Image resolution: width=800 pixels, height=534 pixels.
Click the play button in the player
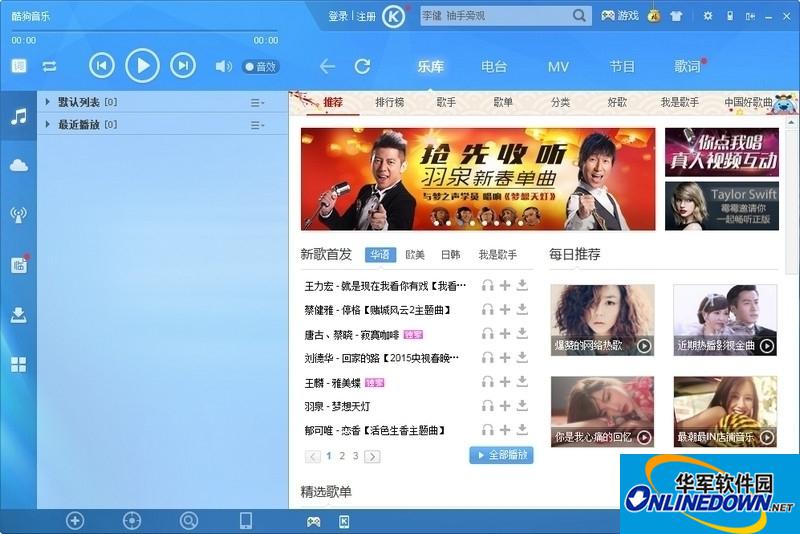[x=142, y=66]
